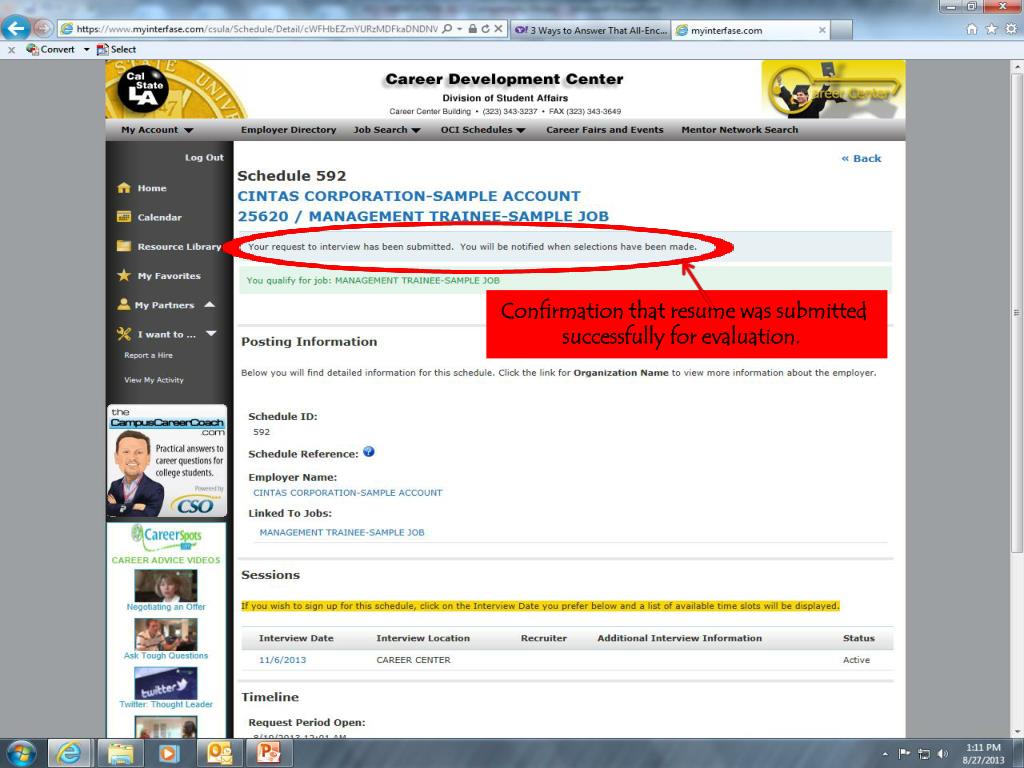1024x768 pixels.
Task: Collapse the My Partners section arrow
Action: point(210,304)
